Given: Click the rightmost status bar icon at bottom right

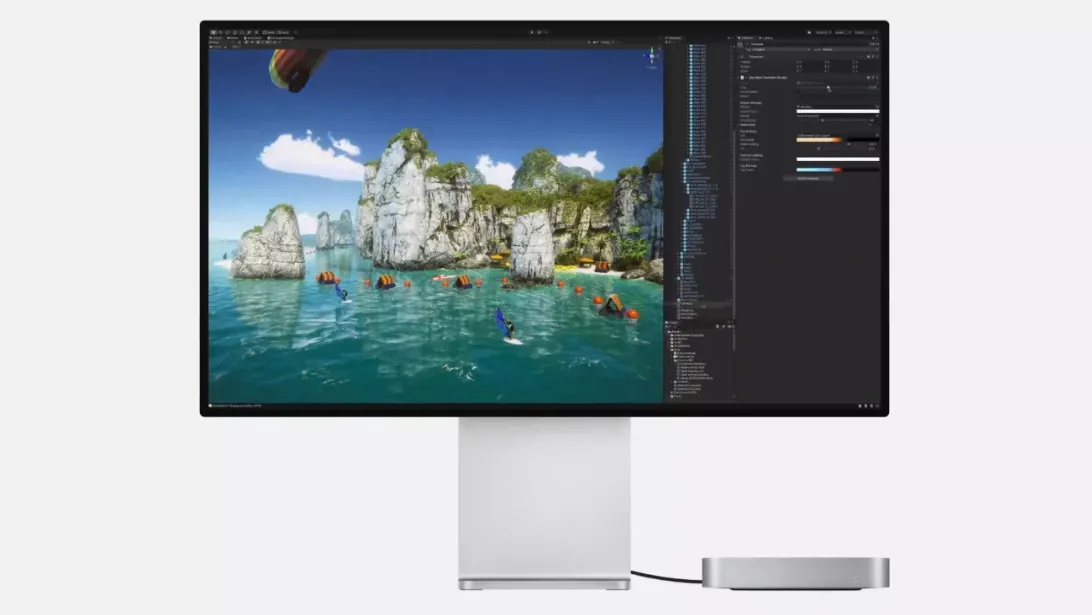Looking at the screenshot, I should coord(877,406).
